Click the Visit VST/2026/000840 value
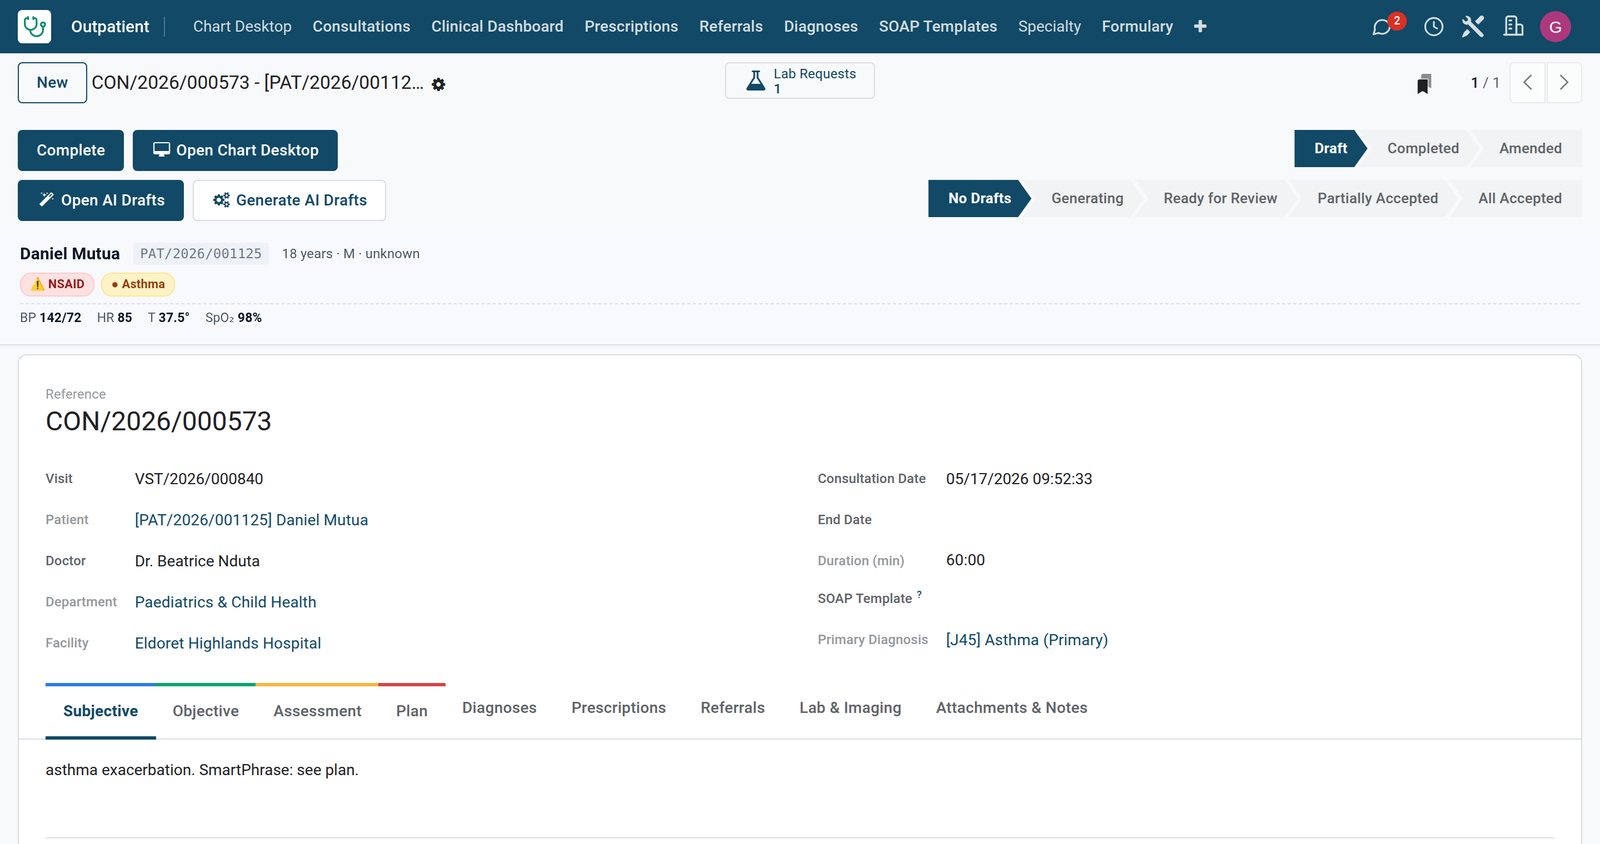This screenshot has height=844, width=1600. (x=199, y=479)
